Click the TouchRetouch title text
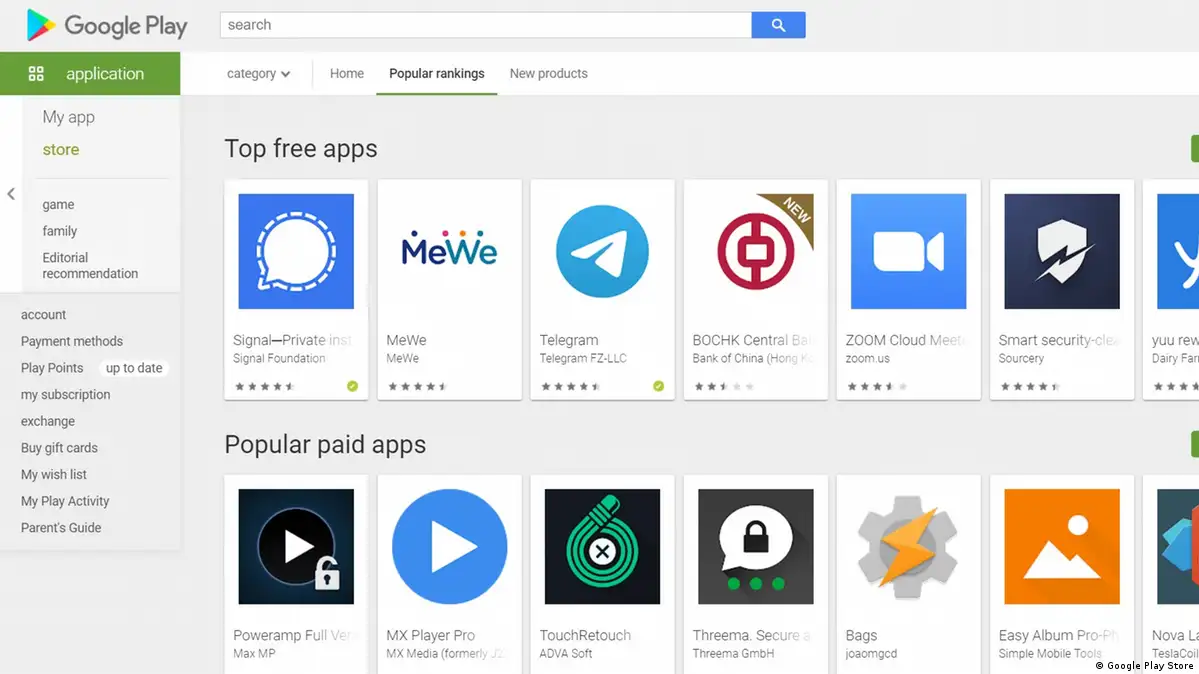Image resolution: width=1199 pixels, height=674 pixels. (x=585, y=635)
